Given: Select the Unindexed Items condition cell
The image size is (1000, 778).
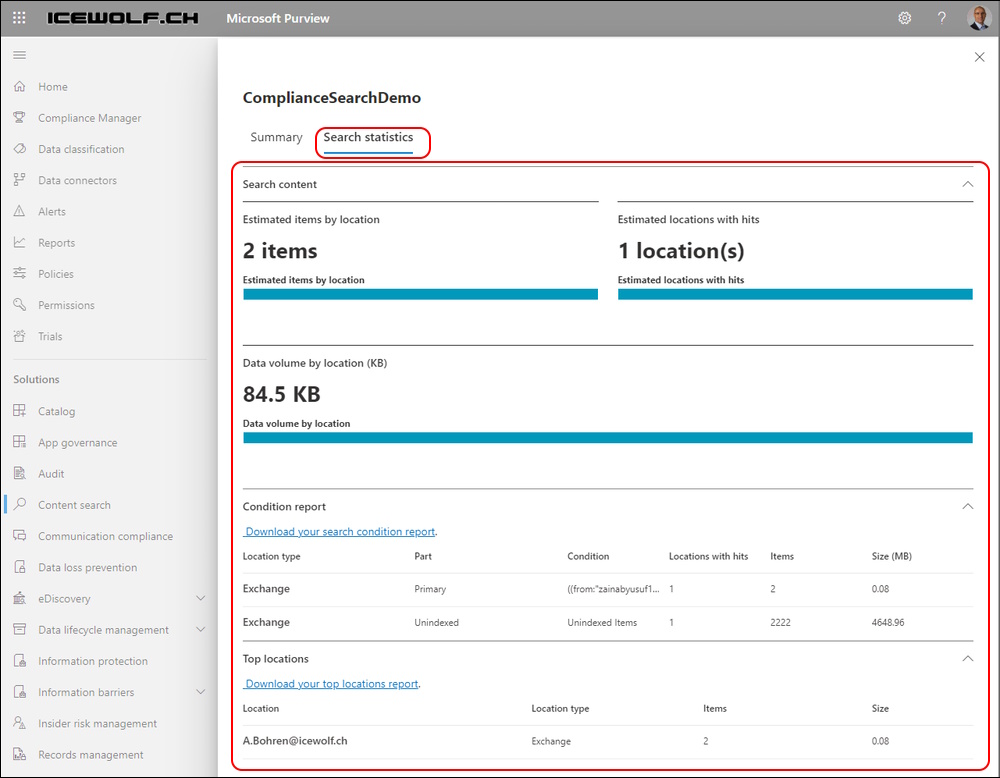Looking at the screenshot, I should pyautogui.click(x=602, y=623).
